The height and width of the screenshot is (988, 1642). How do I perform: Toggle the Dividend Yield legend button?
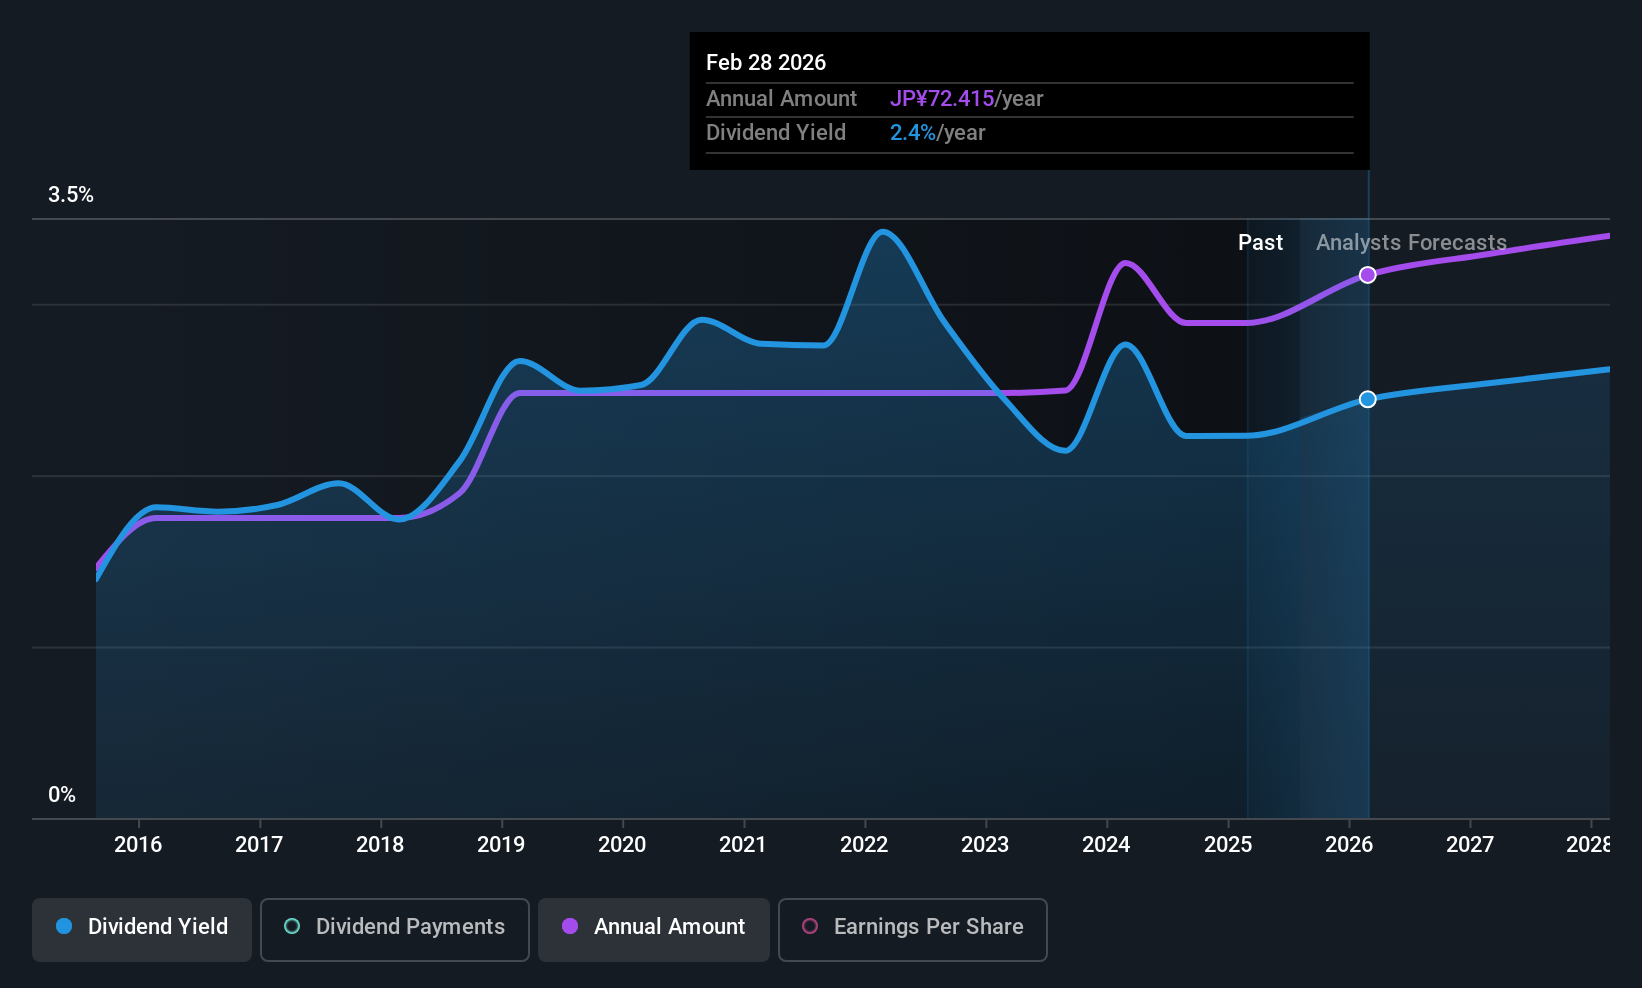coord(142,929)
